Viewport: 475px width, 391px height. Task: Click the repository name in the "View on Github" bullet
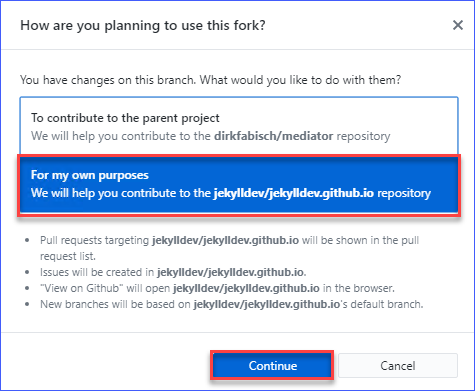246,288
